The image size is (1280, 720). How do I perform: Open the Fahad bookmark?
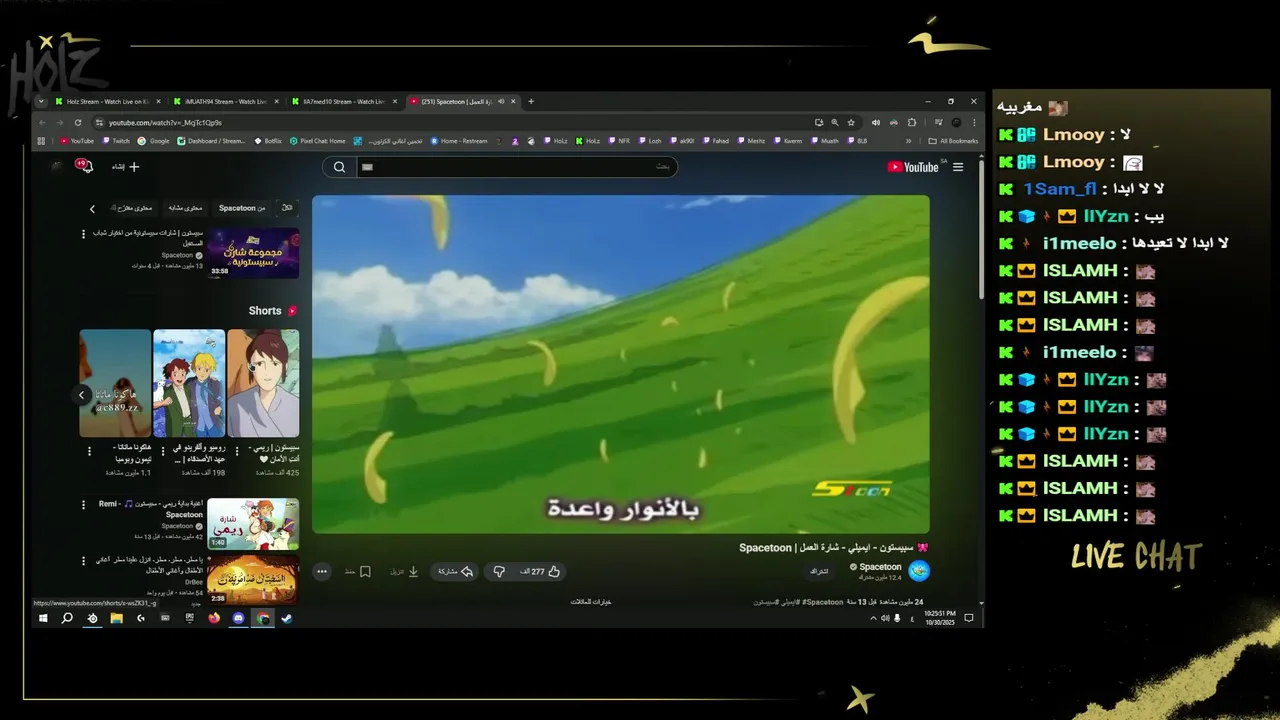(x=716, y=141)
